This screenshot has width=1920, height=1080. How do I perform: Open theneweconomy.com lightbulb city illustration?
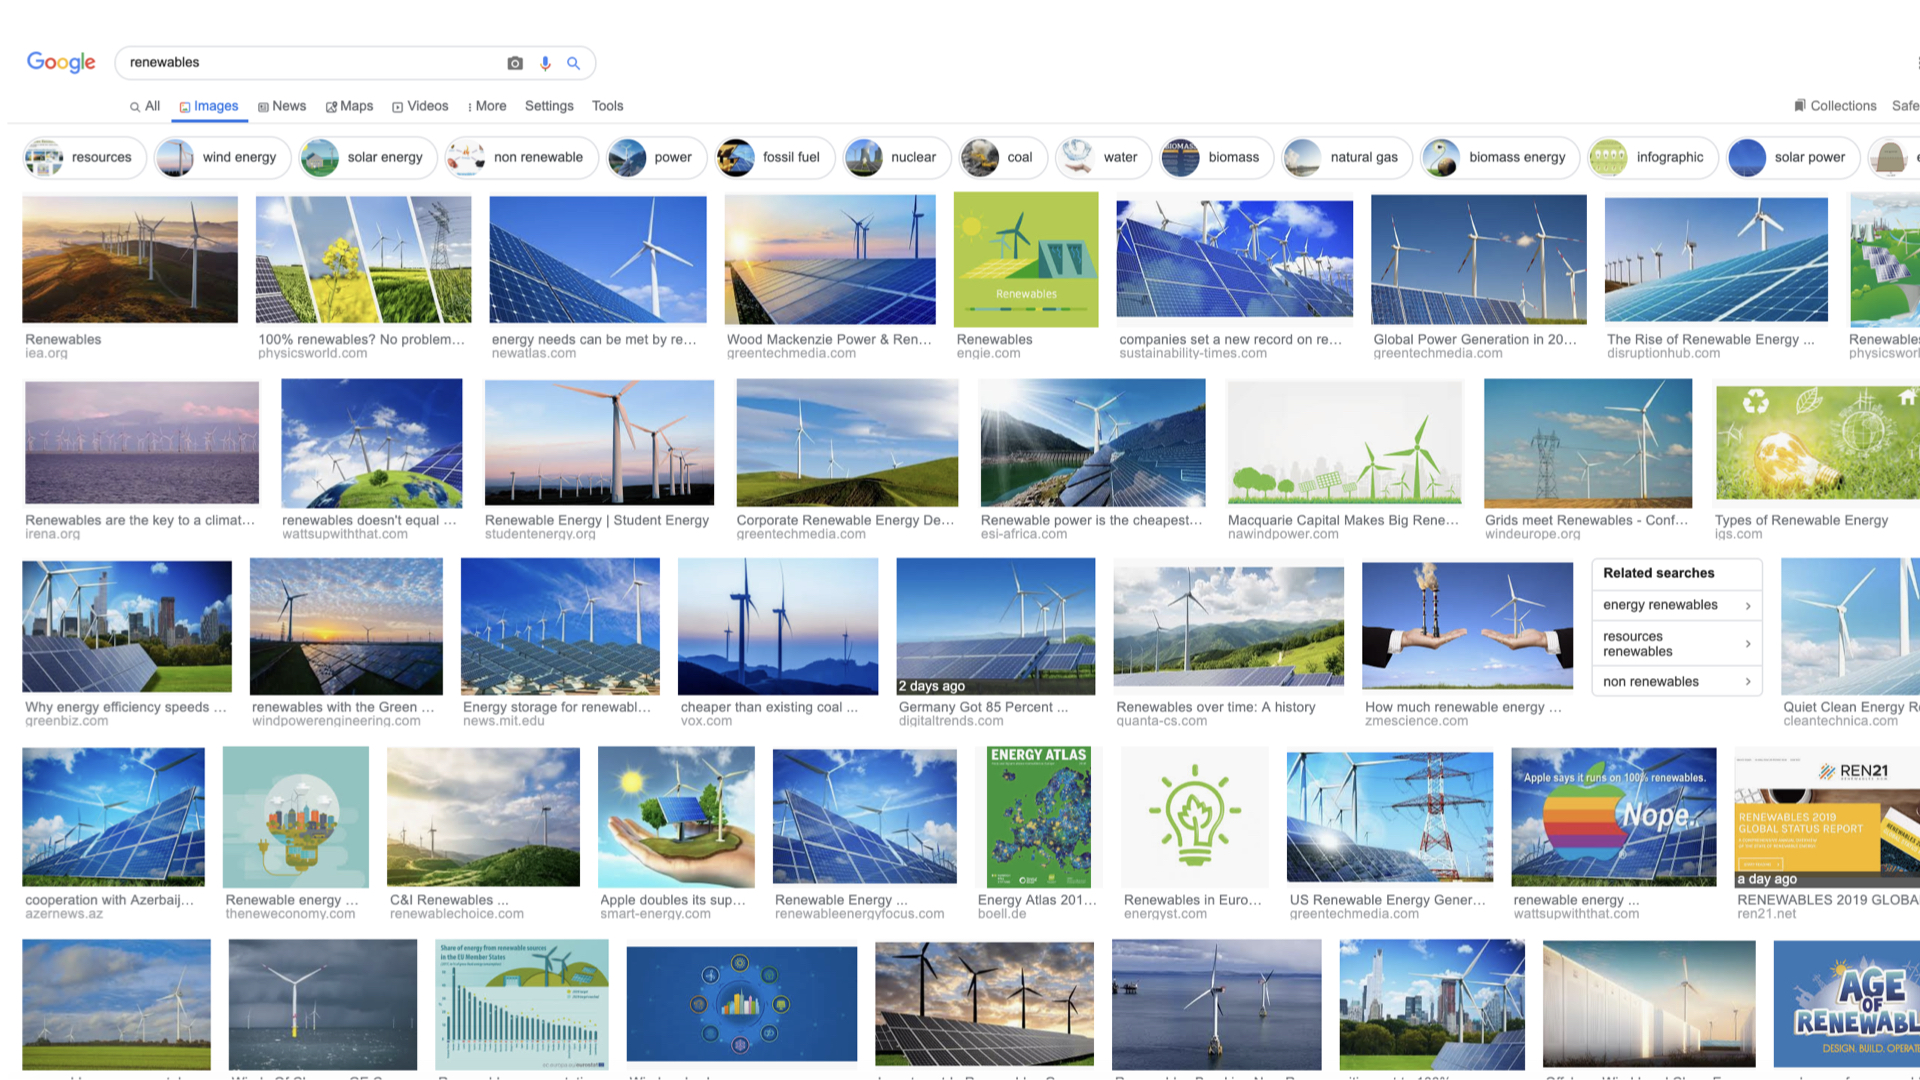(x=295, y=817)
